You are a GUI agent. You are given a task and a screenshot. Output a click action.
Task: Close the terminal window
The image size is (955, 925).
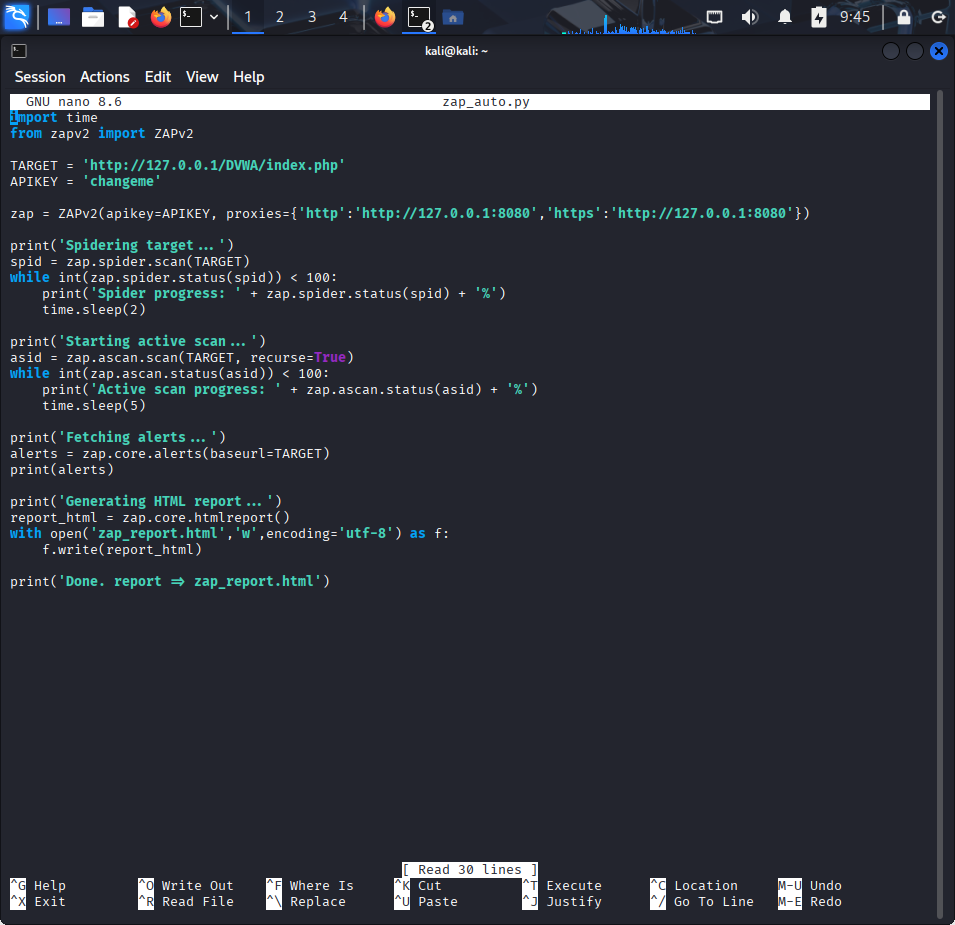point(939,51)
